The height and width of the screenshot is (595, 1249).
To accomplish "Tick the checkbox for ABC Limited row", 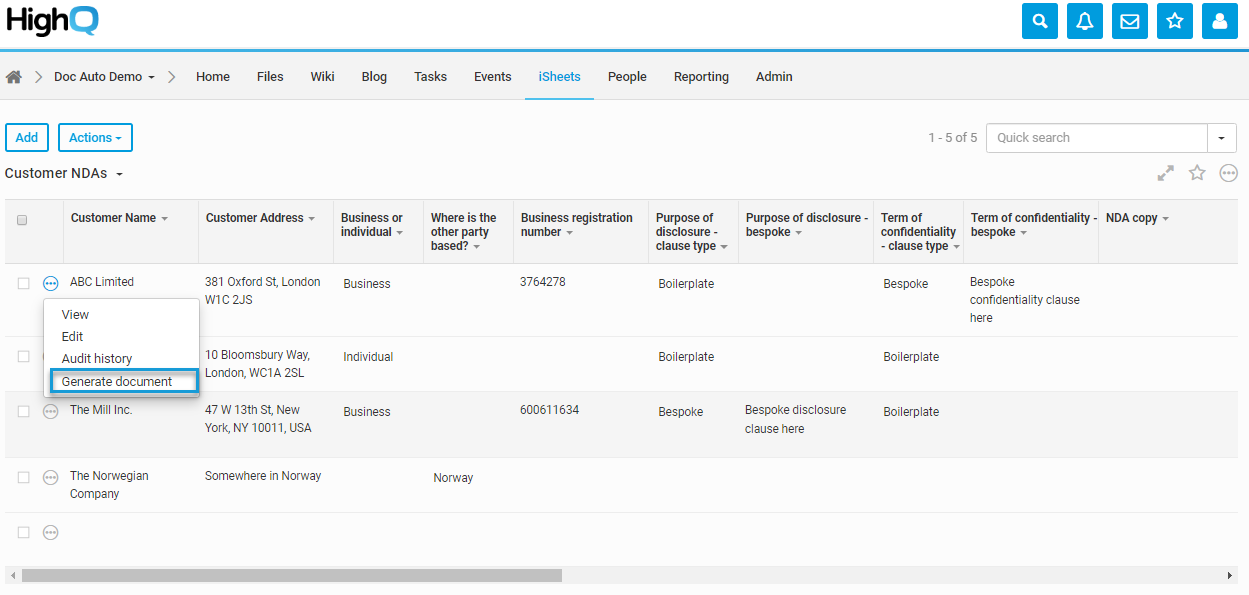I will tap(24, 284).
